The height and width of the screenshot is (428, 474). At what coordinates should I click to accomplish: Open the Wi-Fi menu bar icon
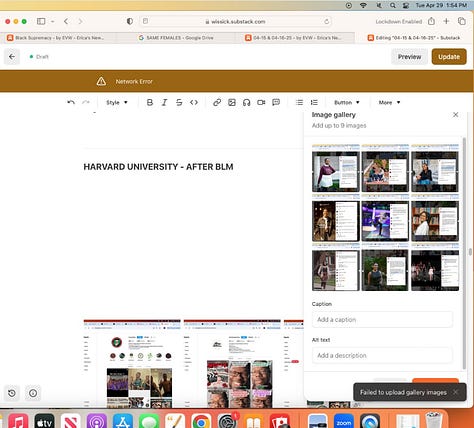click(x=363, y=5)
